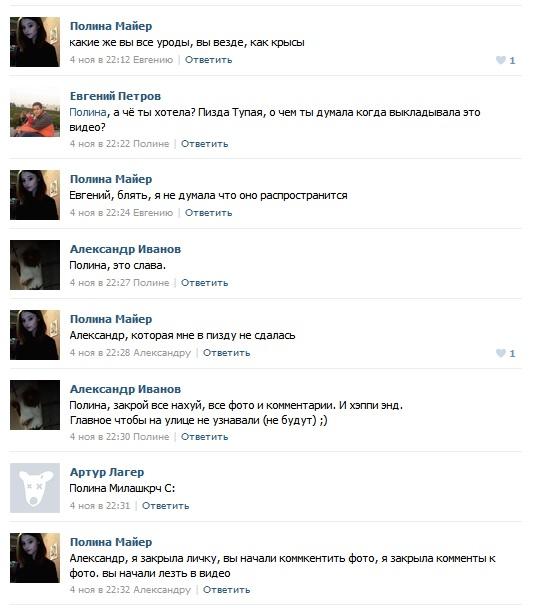Reply to Артур Лагер's comment
Viewport: 551px width, 613px height.
[x=165, y=505]
